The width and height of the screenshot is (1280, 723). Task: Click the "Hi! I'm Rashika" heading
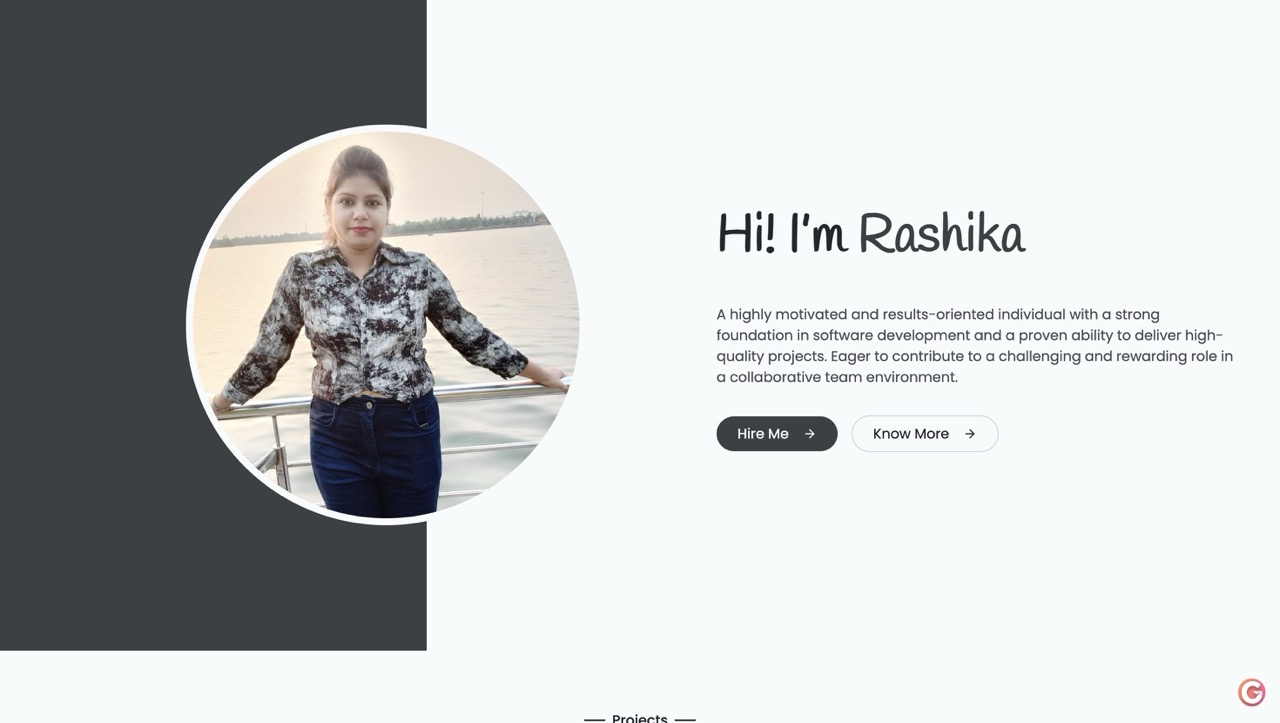point(871,234)
